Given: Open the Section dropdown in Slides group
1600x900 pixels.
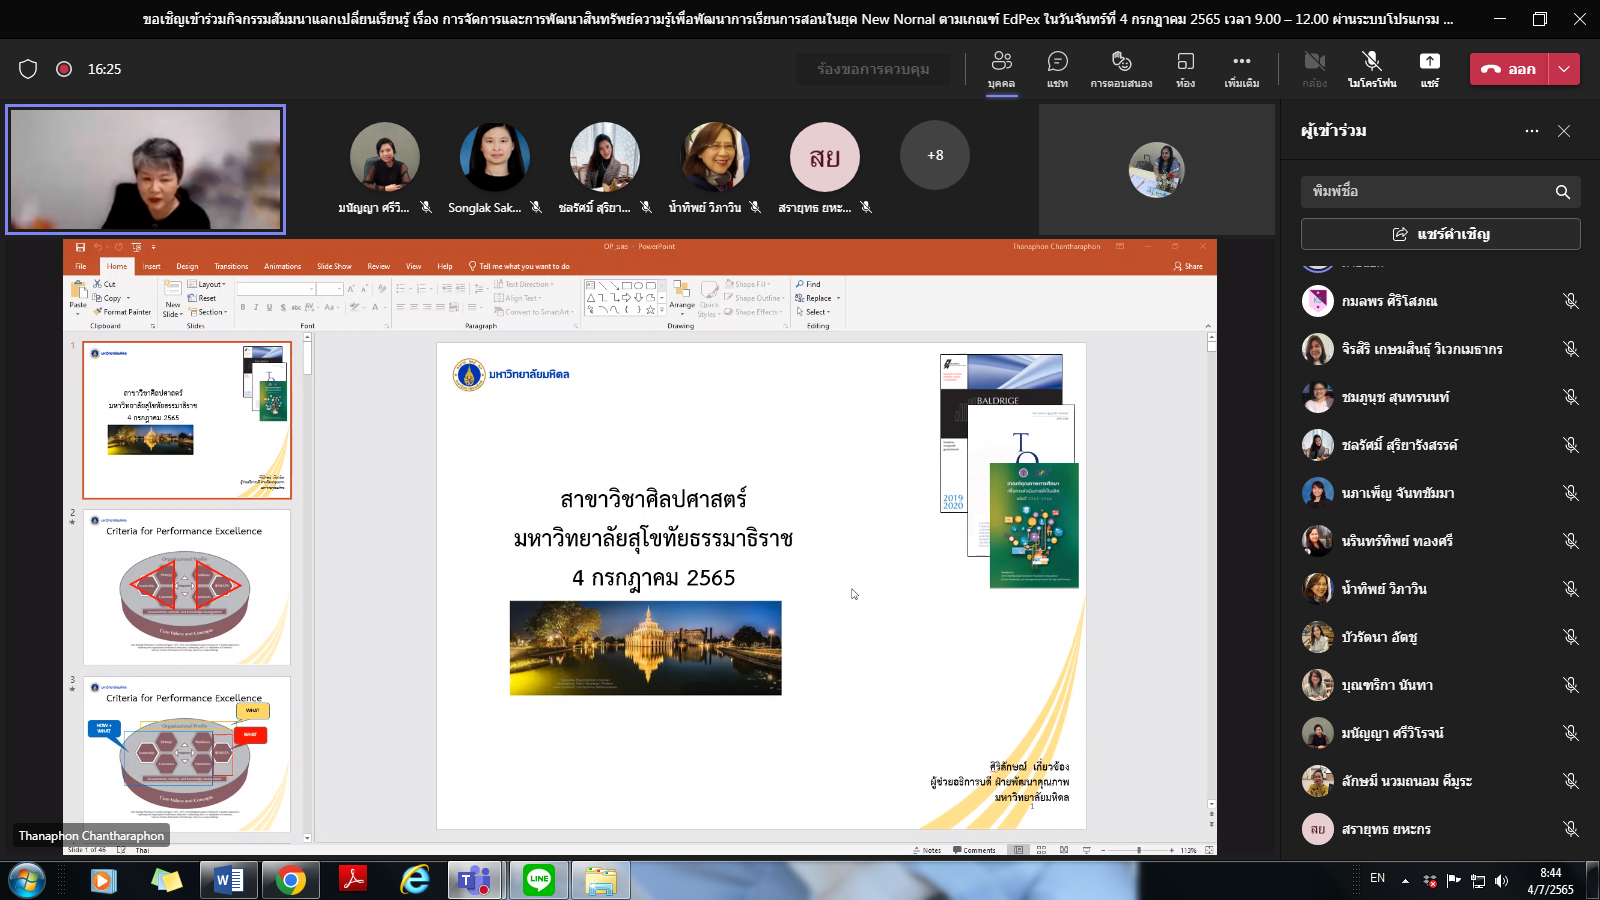Looking at the screenshot, I should tap(208, 312).
